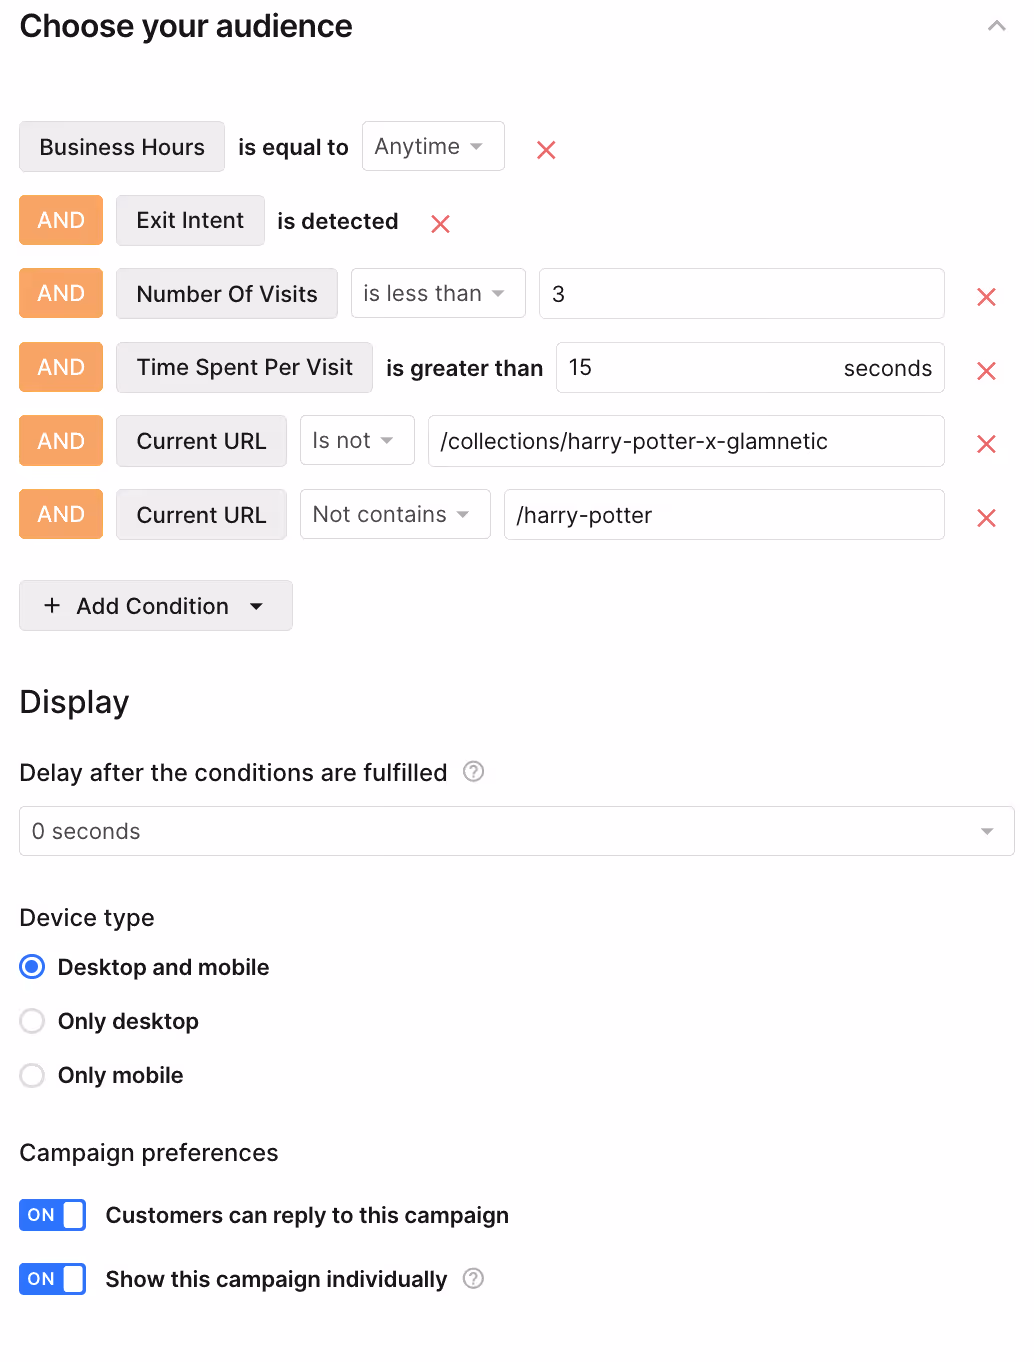
Task: Open the Anytime dropdown
Action: [433, 146]
